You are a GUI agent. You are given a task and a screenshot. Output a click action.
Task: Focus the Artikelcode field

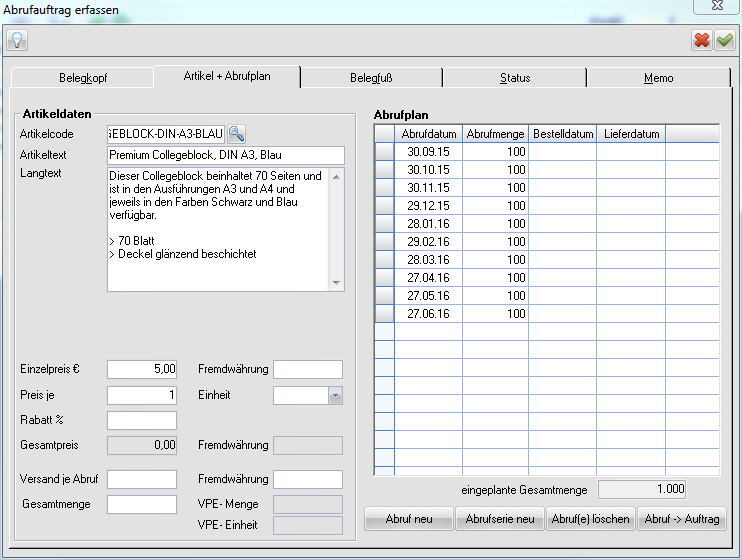tap(166, 134)
